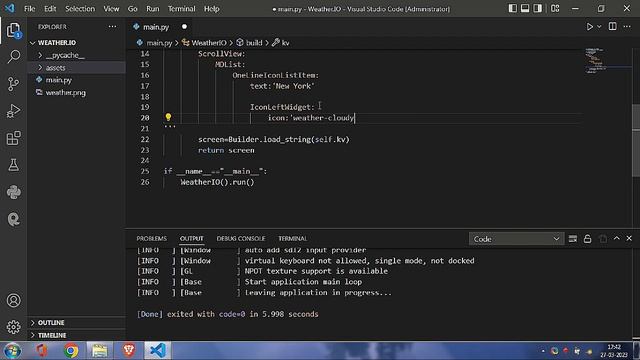Open Google Chrome from the taskbar
The width and height of the screenshot is (640, 360).
pos(71,351)
